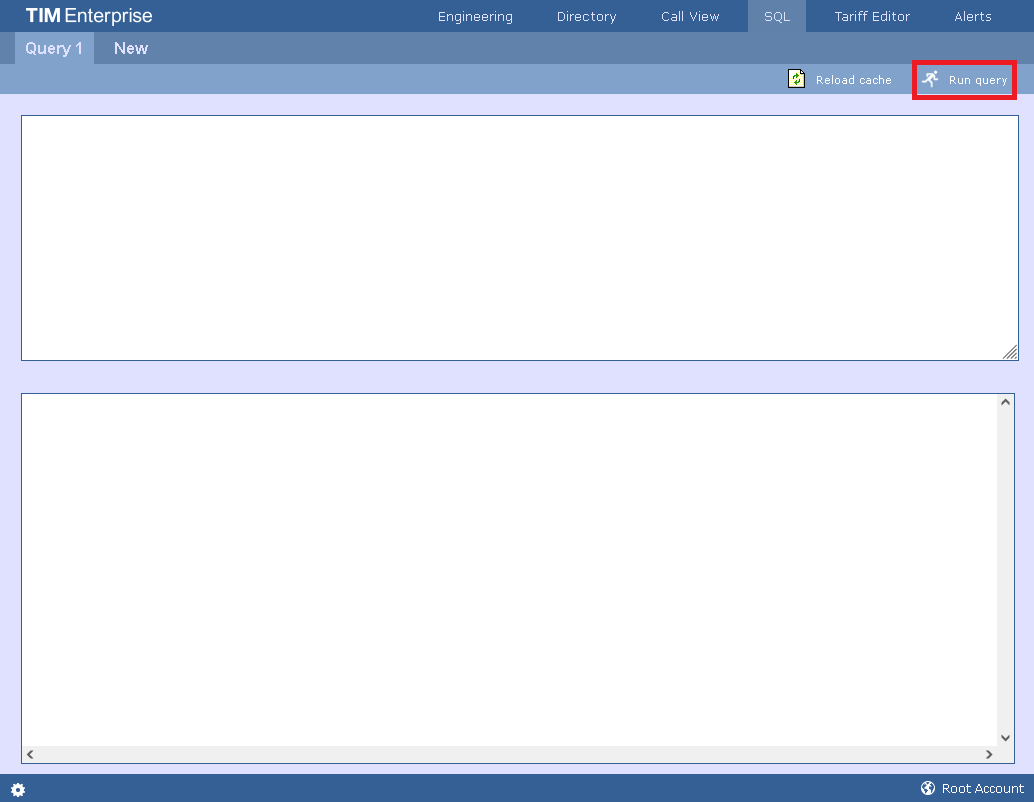
Task: Click inside the SQL query entry box
Action: [517, 237]
